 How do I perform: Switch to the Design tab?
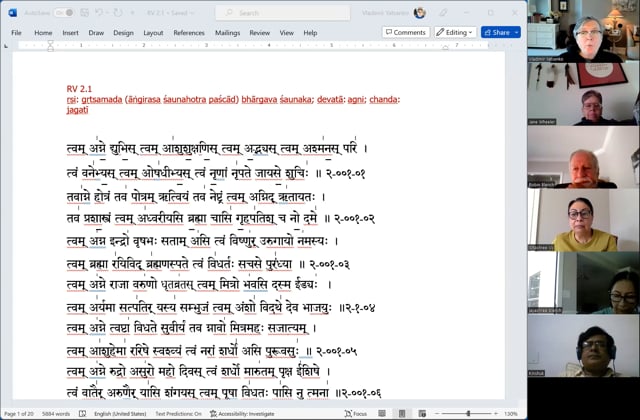tap(123, 33)
